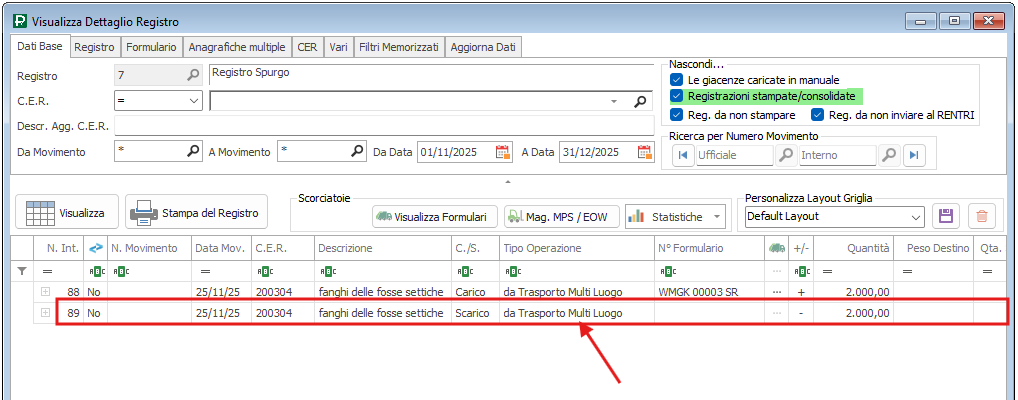Viewport: 1018px width, 400px height.
Task: Click the Ufficiale number search magnifier
Action: 787,155
